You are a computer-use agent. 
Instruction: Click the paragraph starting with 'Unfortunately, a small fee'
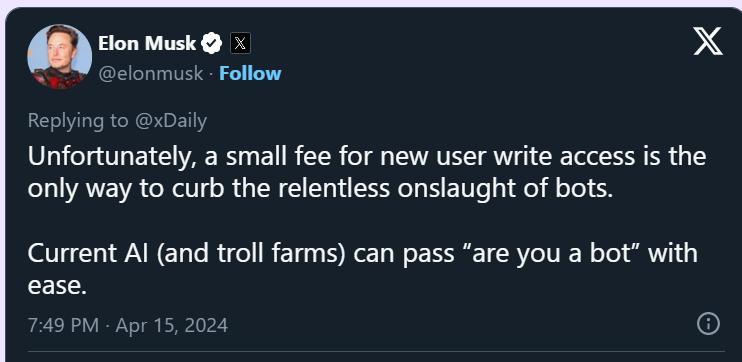coord(367,172)
